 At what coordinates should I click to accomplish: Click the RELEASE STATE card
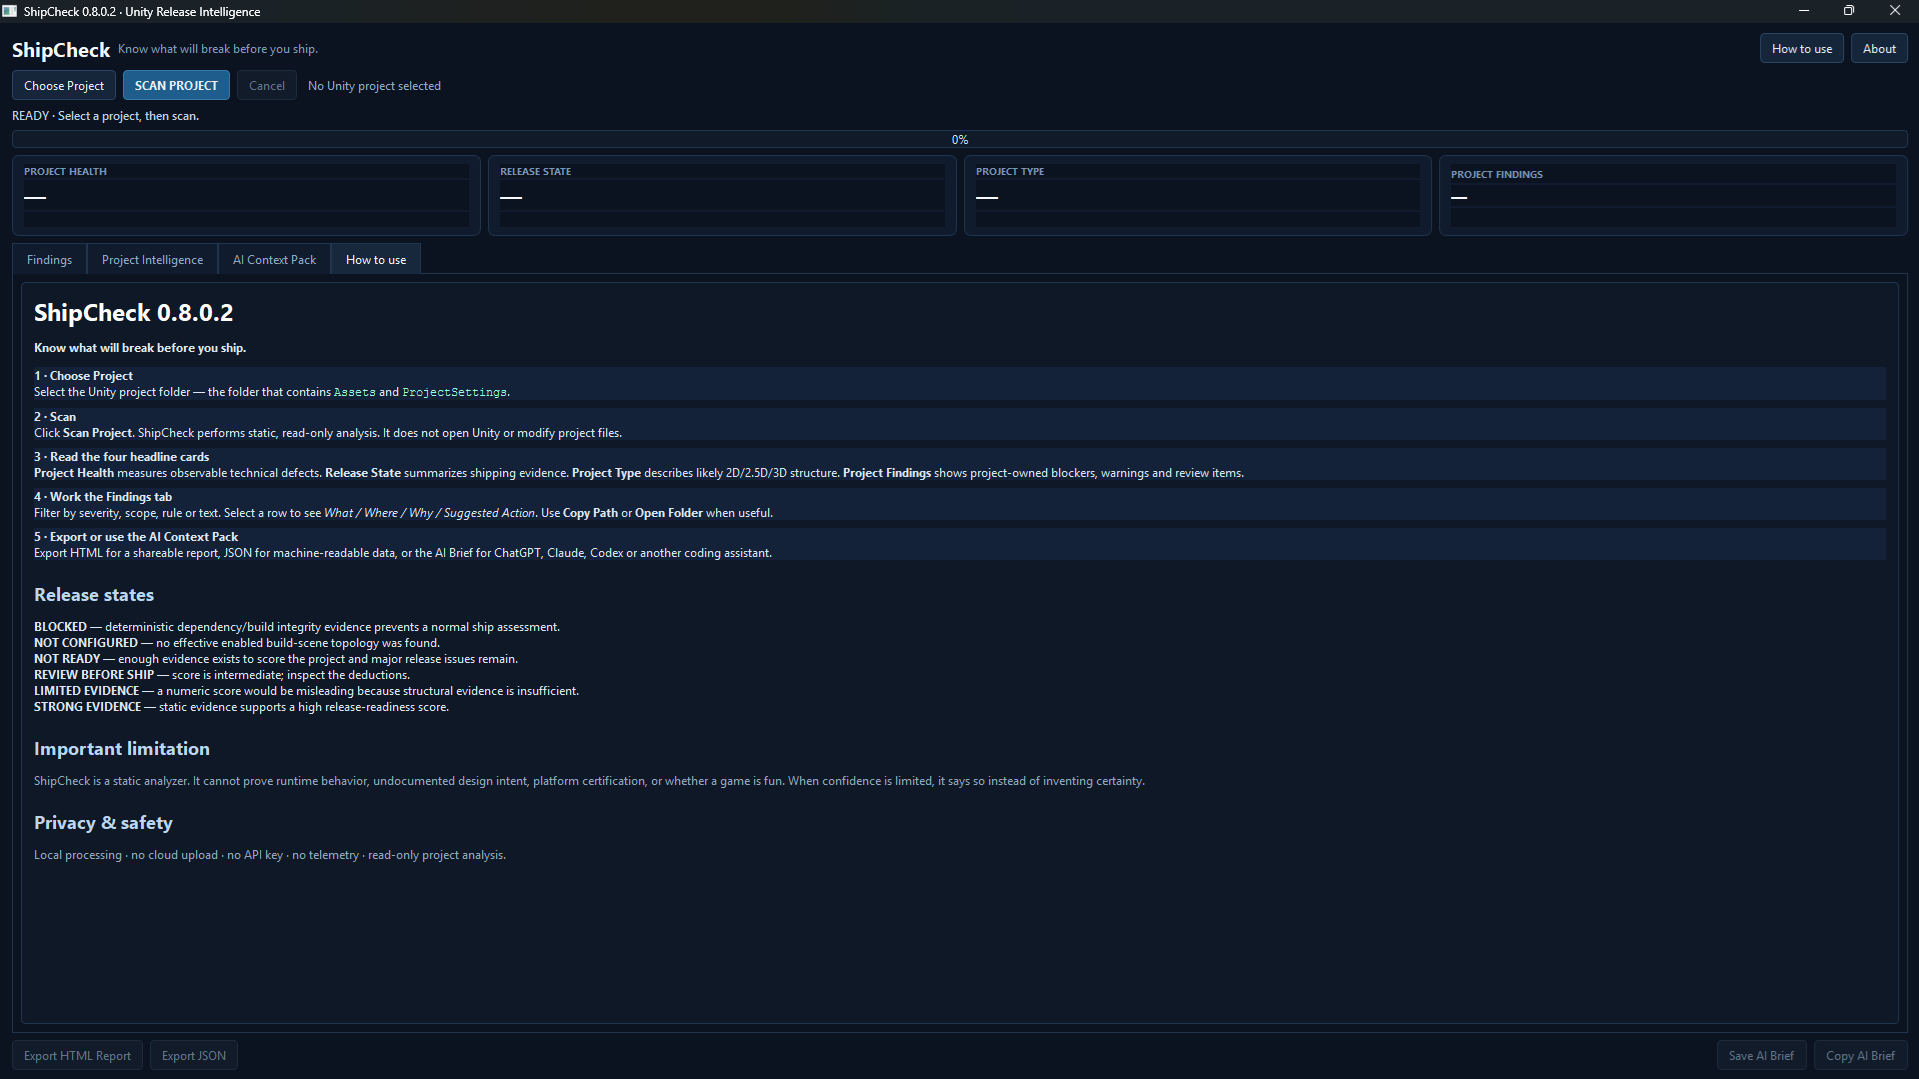(x=722, y=196)
